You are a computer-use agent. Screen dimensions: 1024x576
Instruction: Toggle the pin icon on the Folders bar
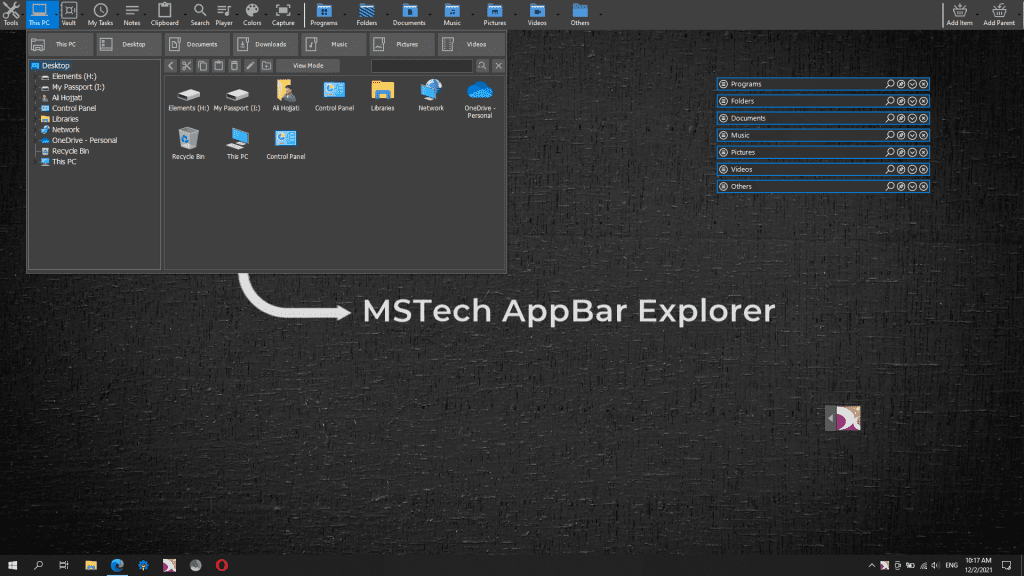pos(902,101)
